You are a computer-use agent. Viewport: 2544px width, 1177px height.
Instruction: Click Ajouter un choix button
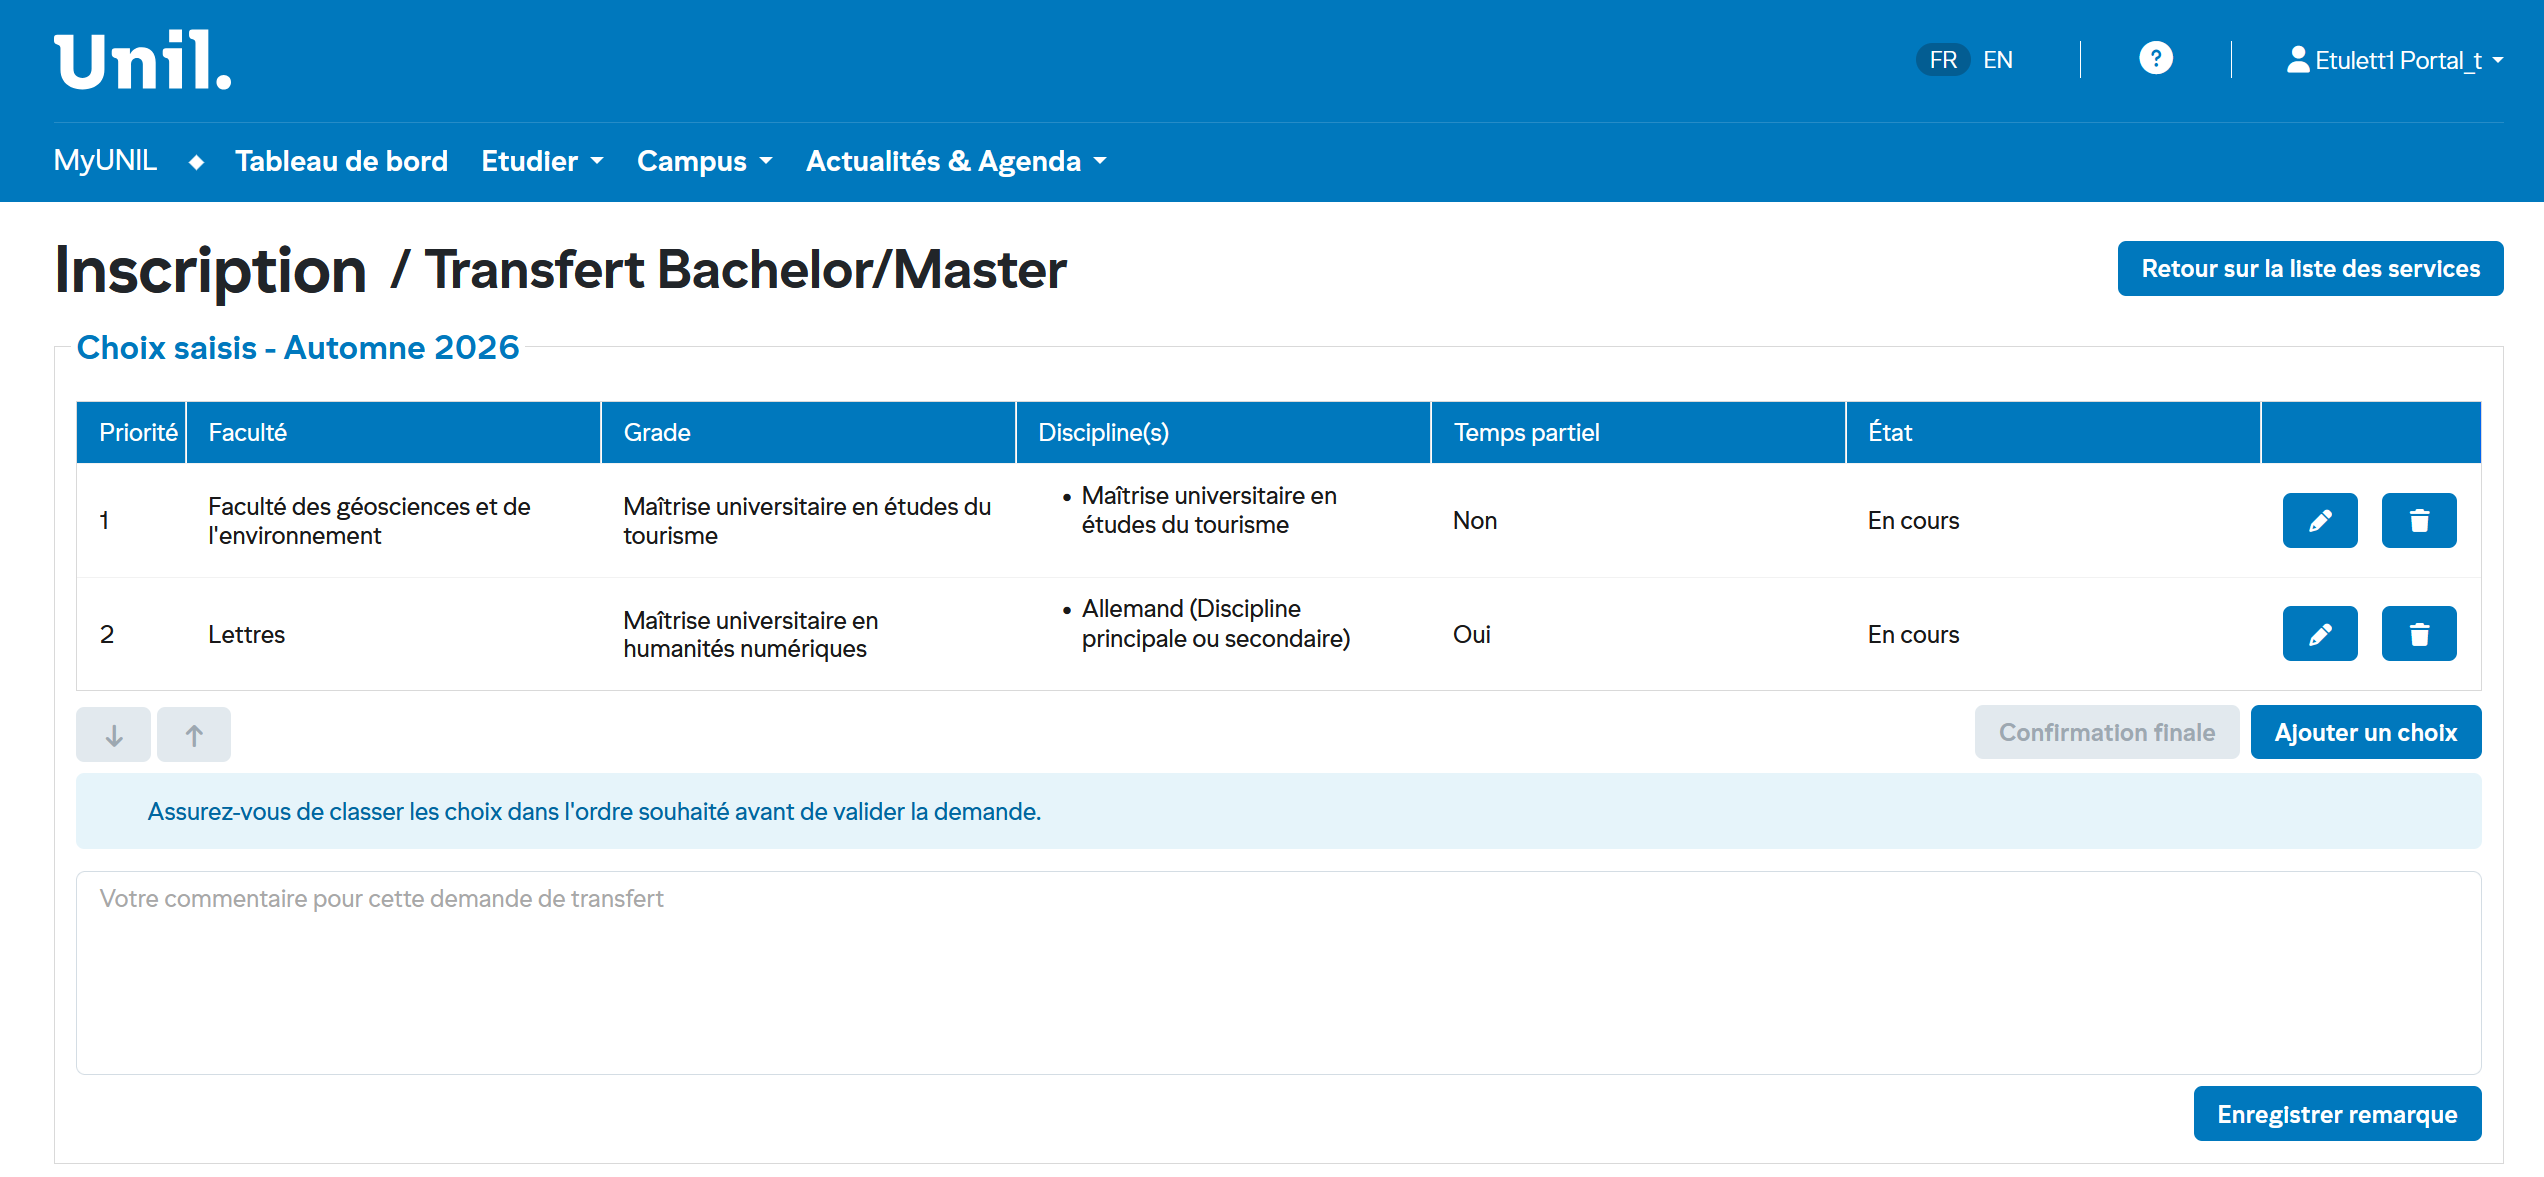2365,732
